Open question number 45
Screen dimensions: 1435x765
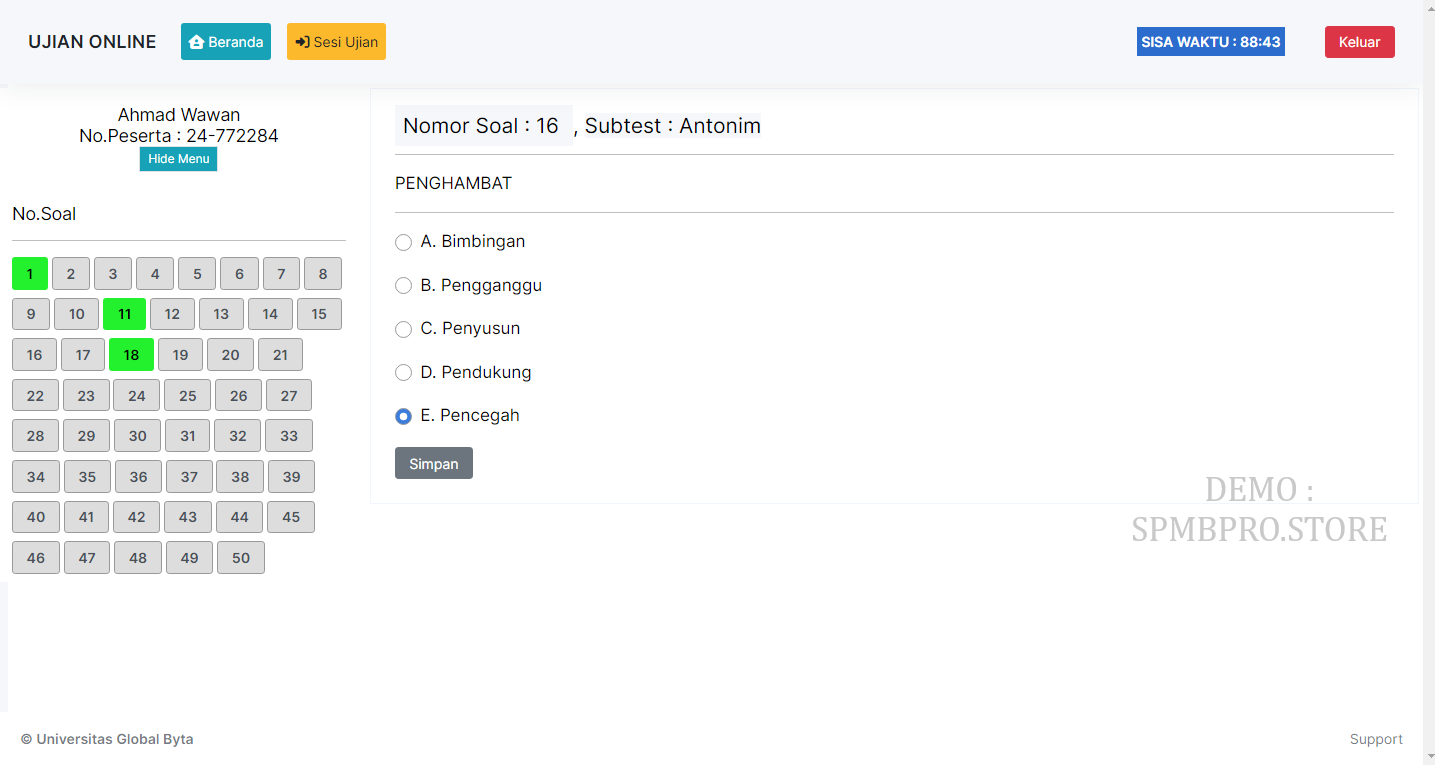pos(291,517)
